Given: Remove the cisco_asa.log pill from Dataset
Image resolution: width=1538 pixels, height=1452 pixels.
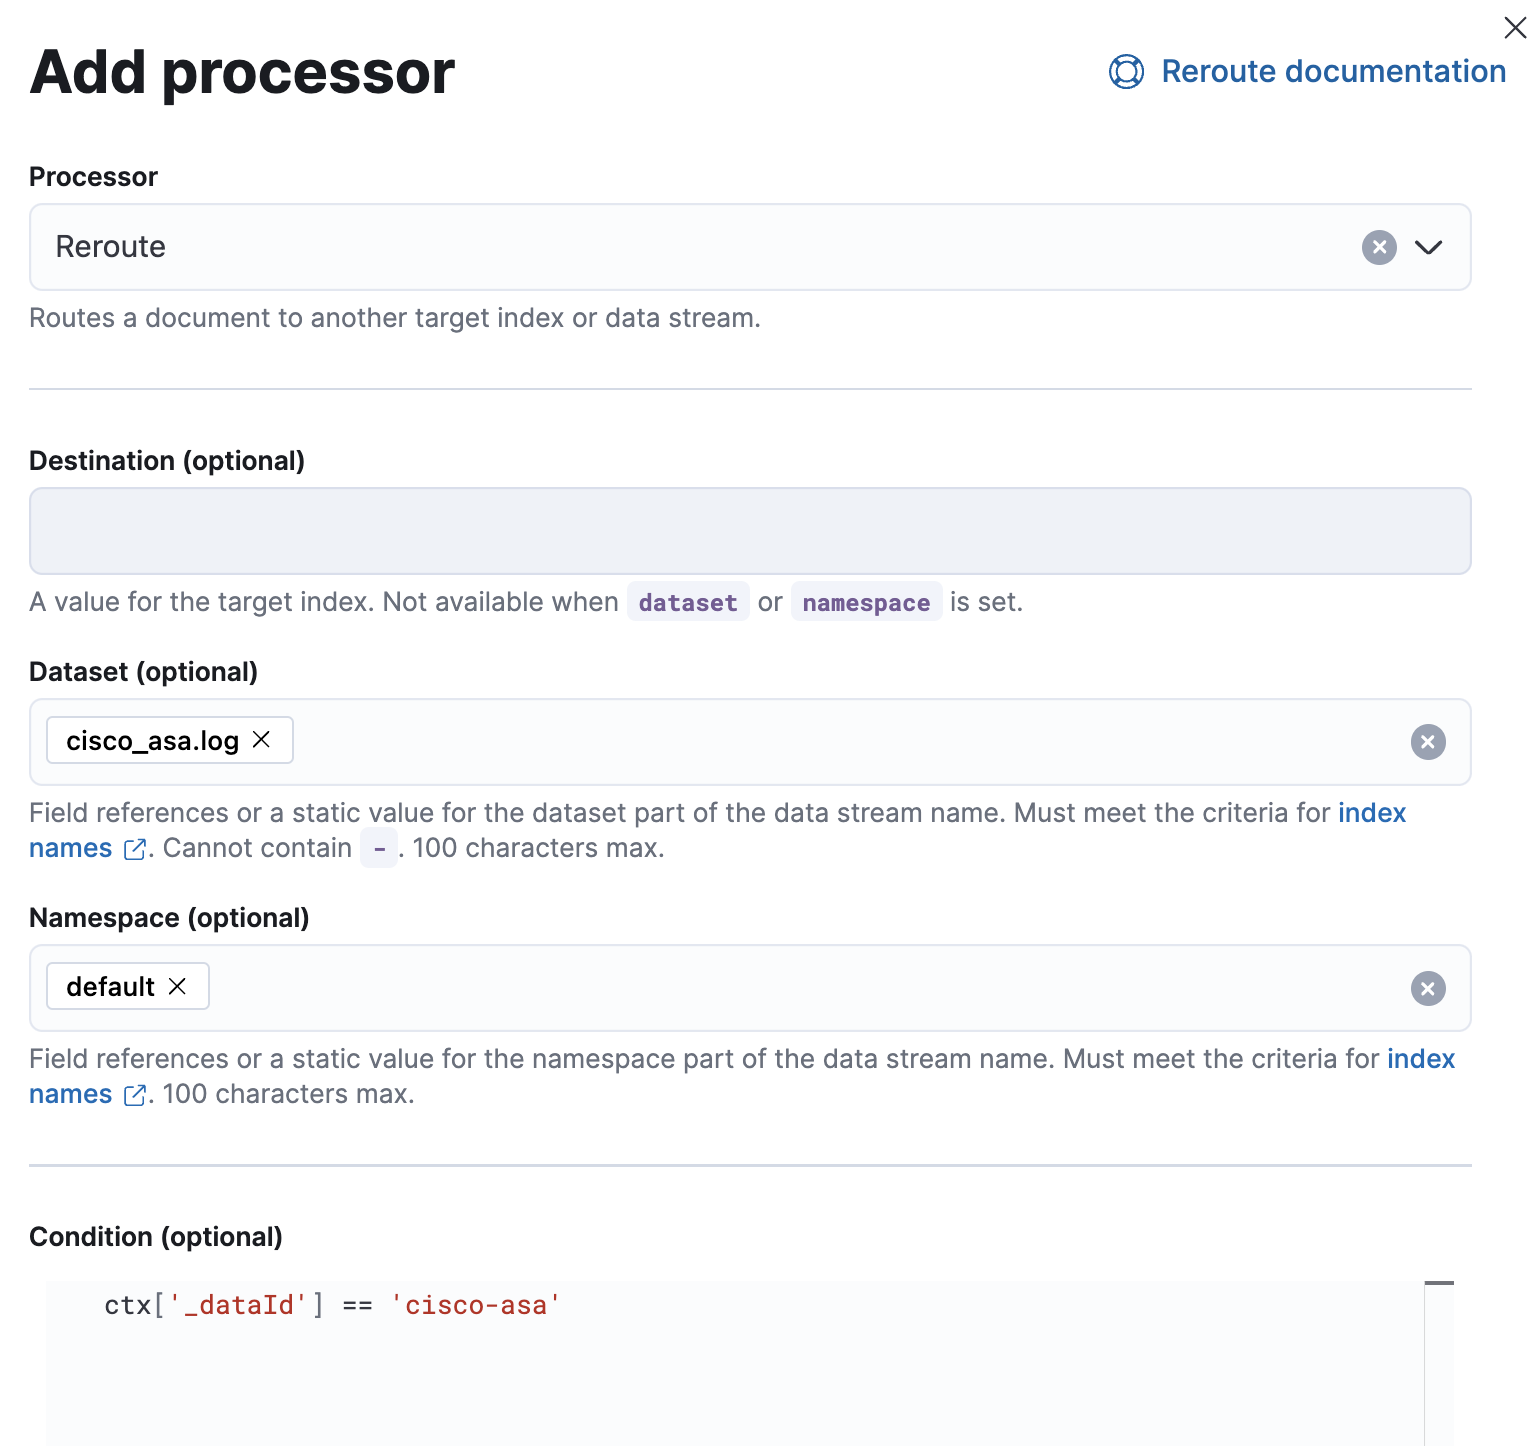Looking at the screenshot, I should click(x=262, y=740).
